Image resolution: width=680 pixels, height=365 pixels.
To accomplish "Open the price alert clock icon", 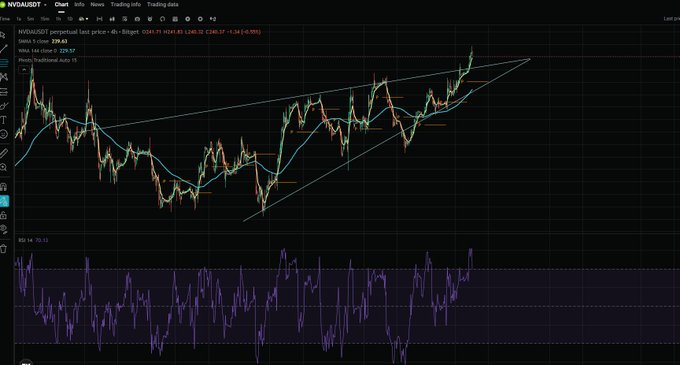I will 150,19.
